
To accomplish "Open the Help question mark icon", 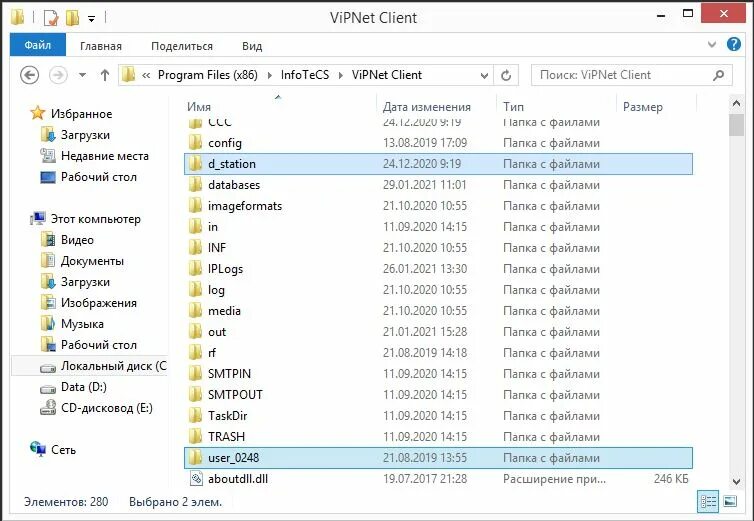I will 733,44.
